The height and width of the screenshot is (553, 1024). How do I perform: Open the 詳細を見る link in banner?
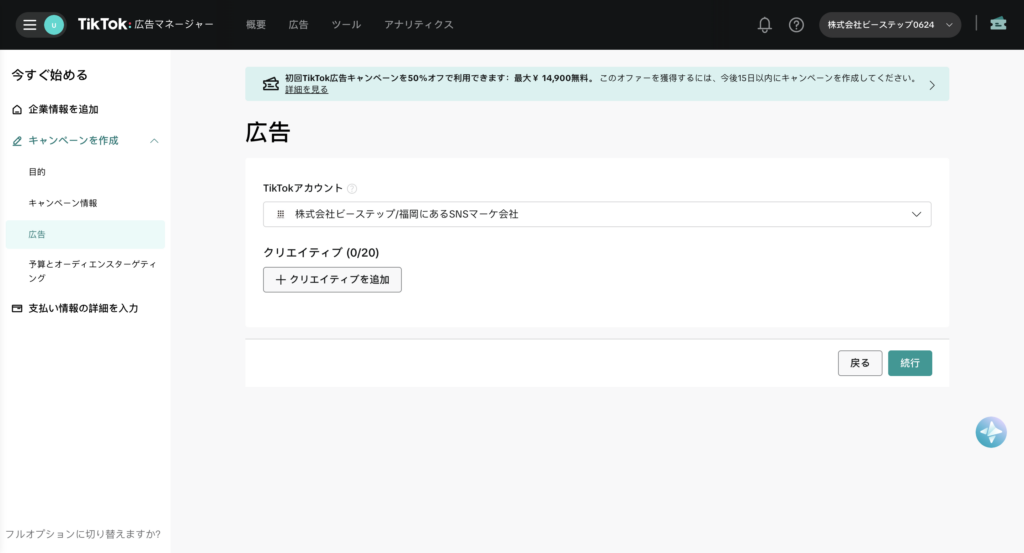306,90
